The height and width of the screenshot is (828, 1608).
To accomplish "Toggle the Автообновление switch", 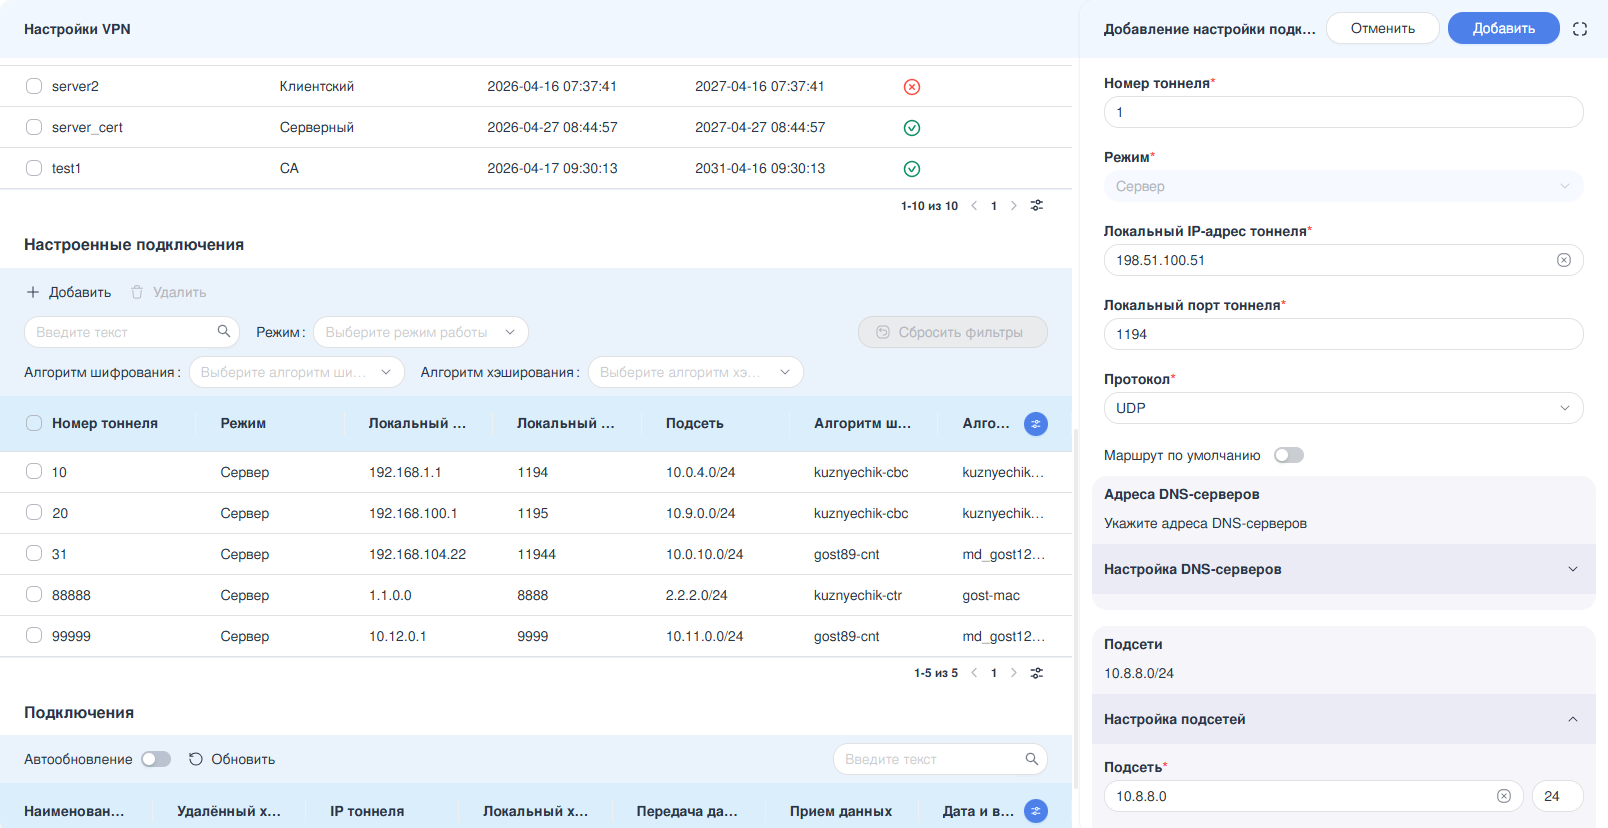I will point(156,759).
